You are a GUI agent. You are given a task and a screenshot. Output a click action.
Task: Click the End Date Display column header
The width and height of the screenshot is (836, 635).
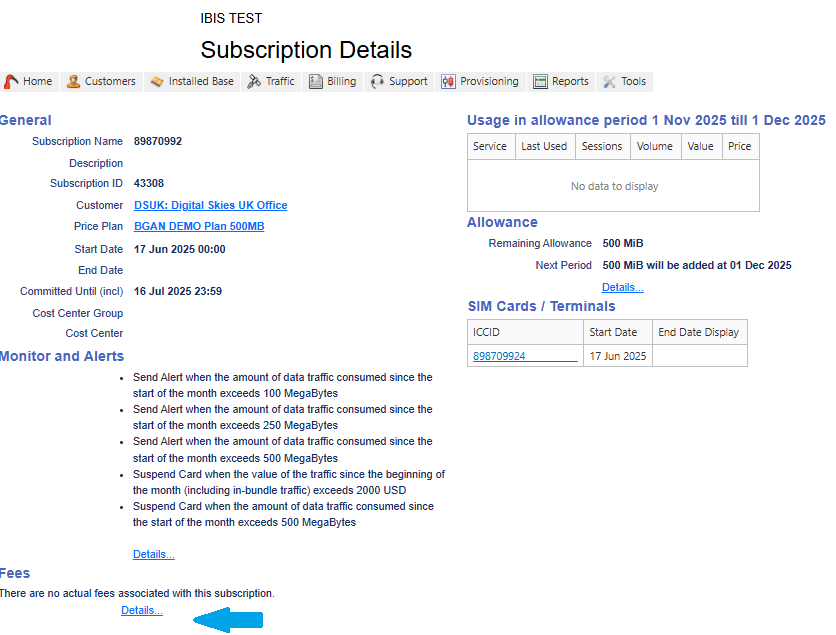point(699,331)
